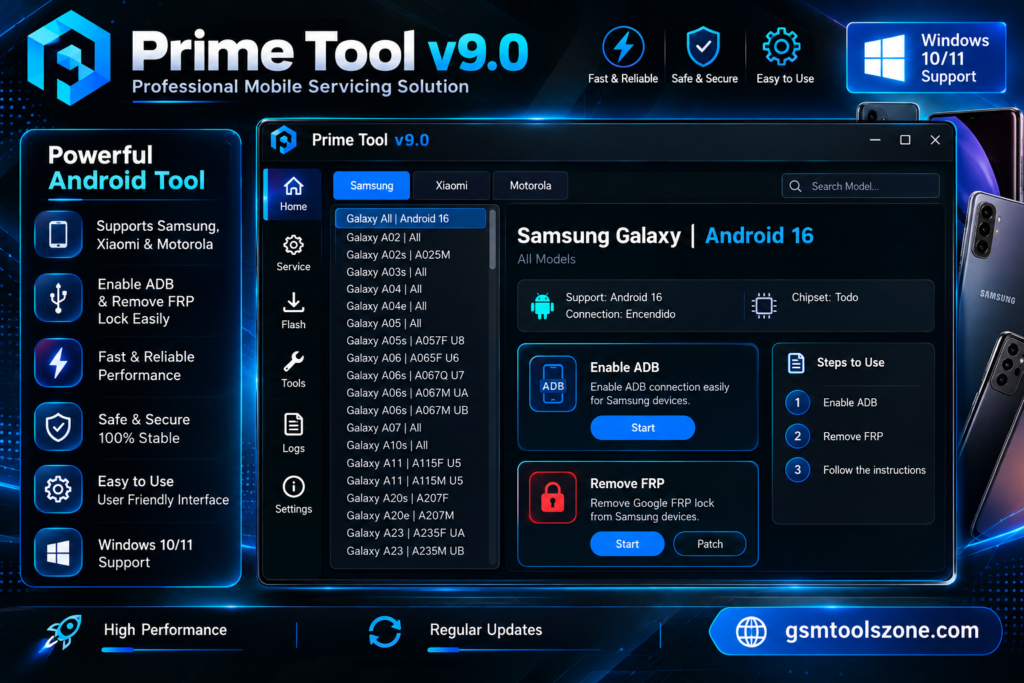Open the Tools wrench section
Image resolution: width=1024 pixels, height=683 pixels.
293,370
